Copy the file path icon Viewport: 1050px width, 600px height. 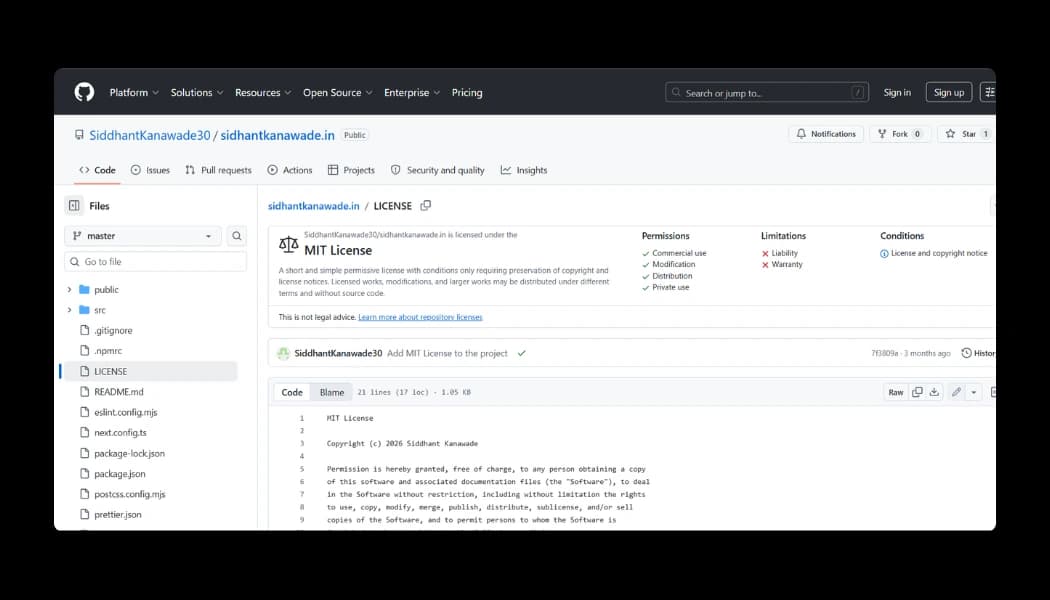click(425, 206)
